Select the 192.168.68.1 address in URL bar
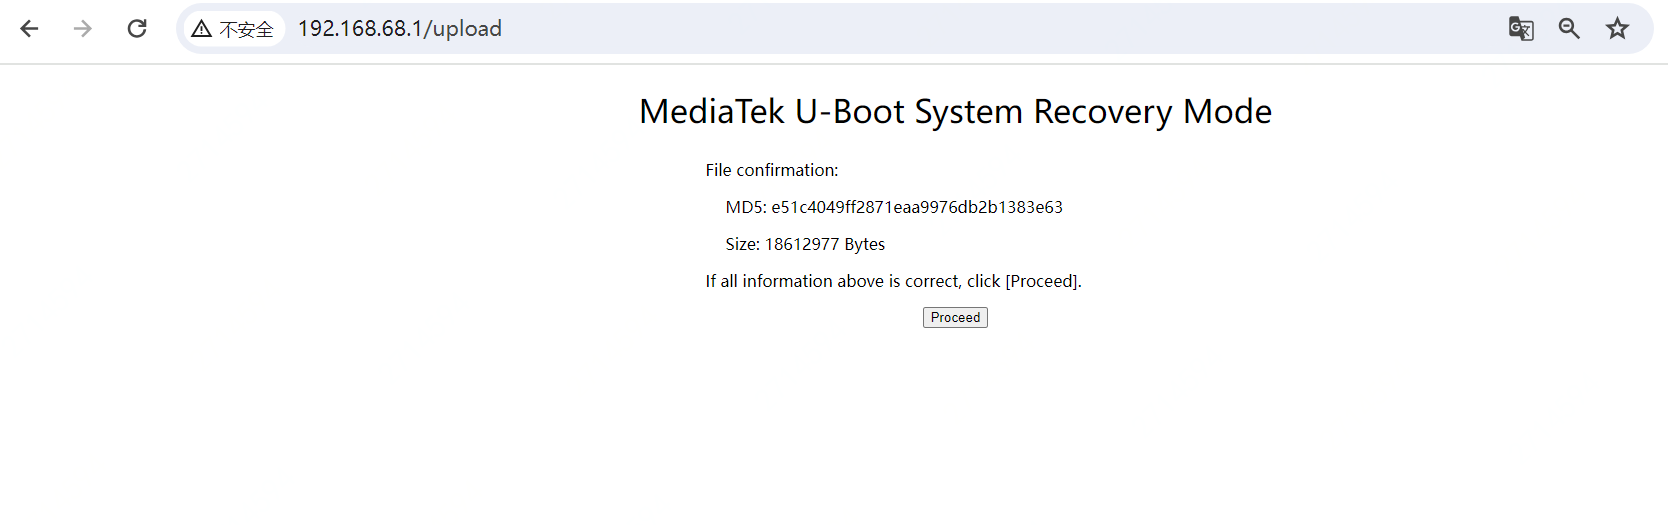Viewport: 1668px width, 525px height. (360, 29)
